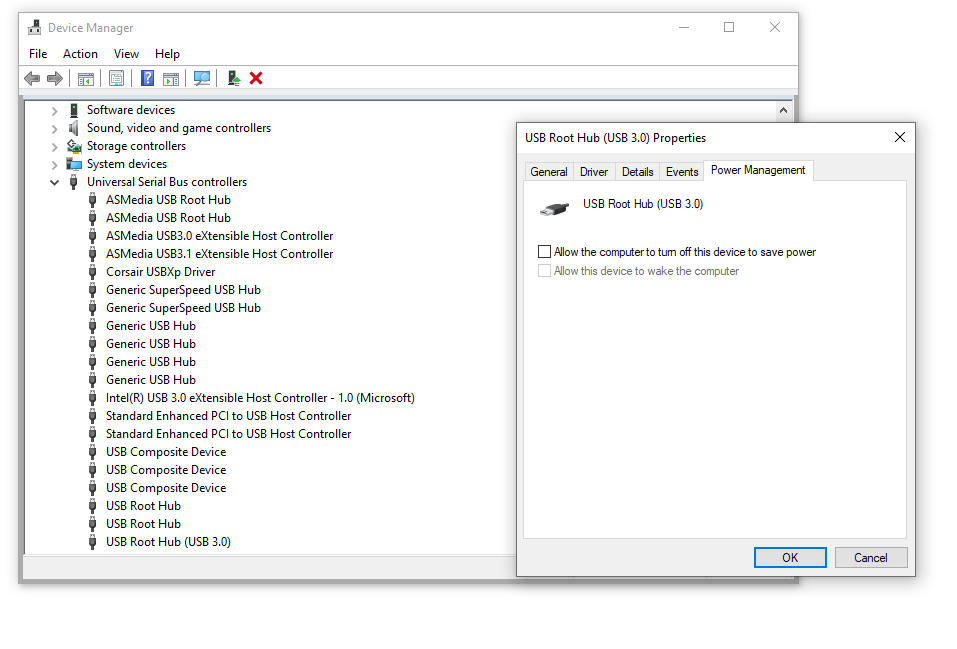Screen dimensions: 957x649
Task: Switch to the Events tab
Action: tap(682, 172)
